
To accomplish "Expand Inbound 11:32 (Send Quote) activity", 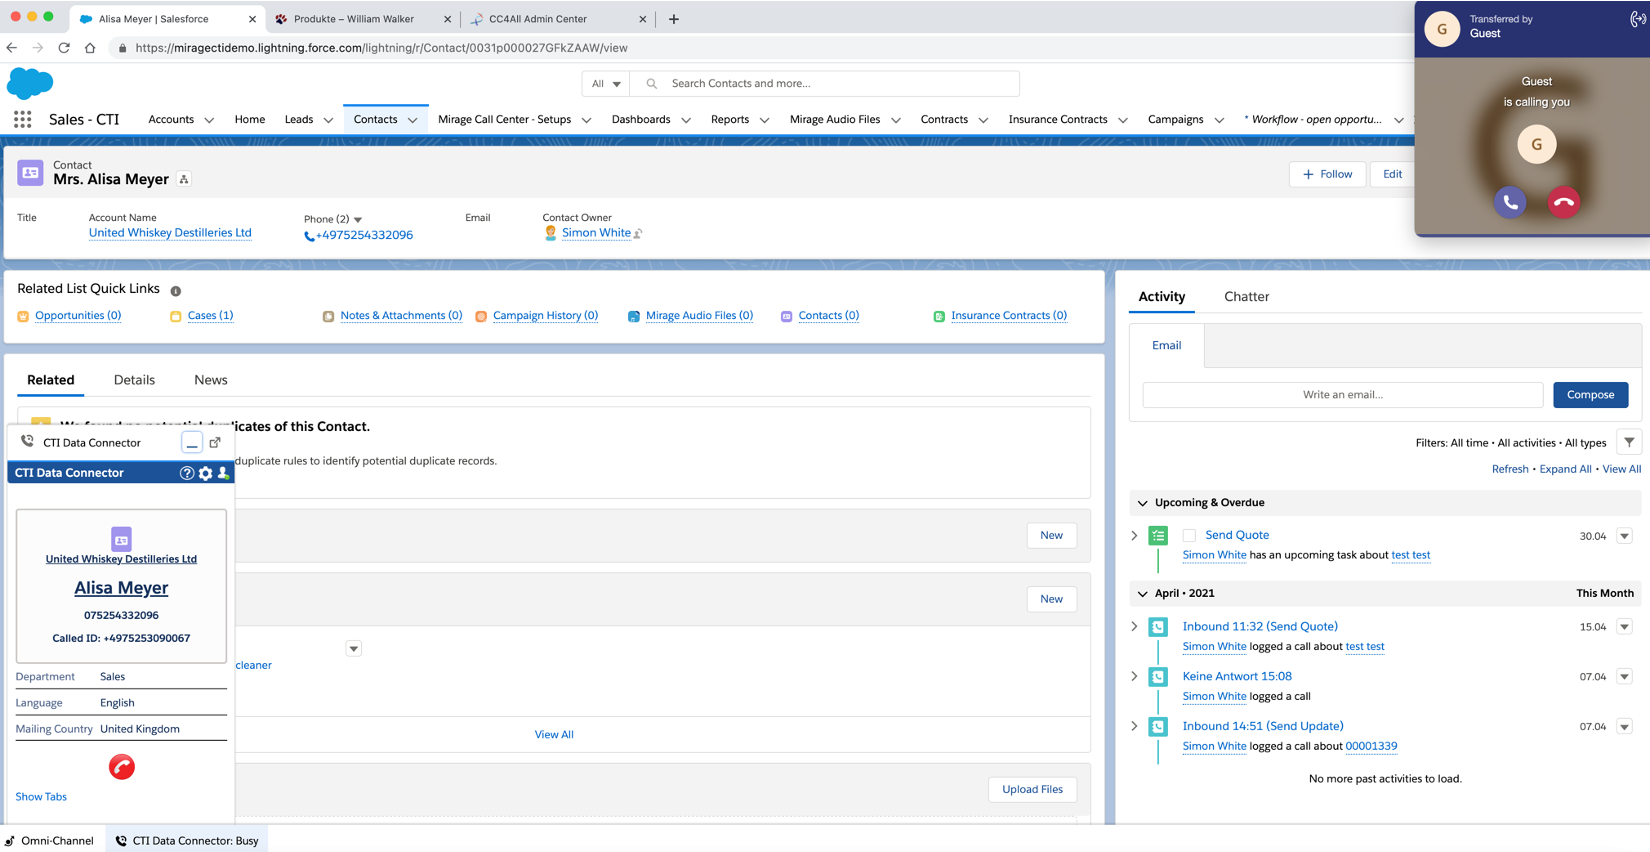I will pos(1134,627).
